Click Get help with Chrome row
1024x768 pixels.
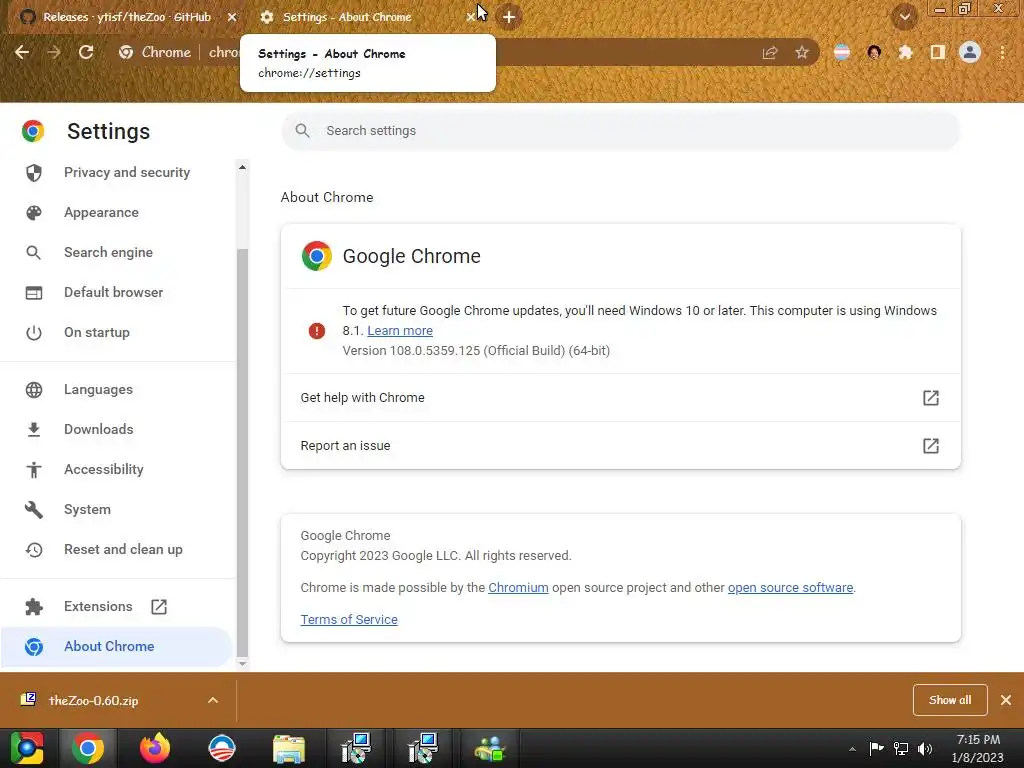(x=620, y=398)
